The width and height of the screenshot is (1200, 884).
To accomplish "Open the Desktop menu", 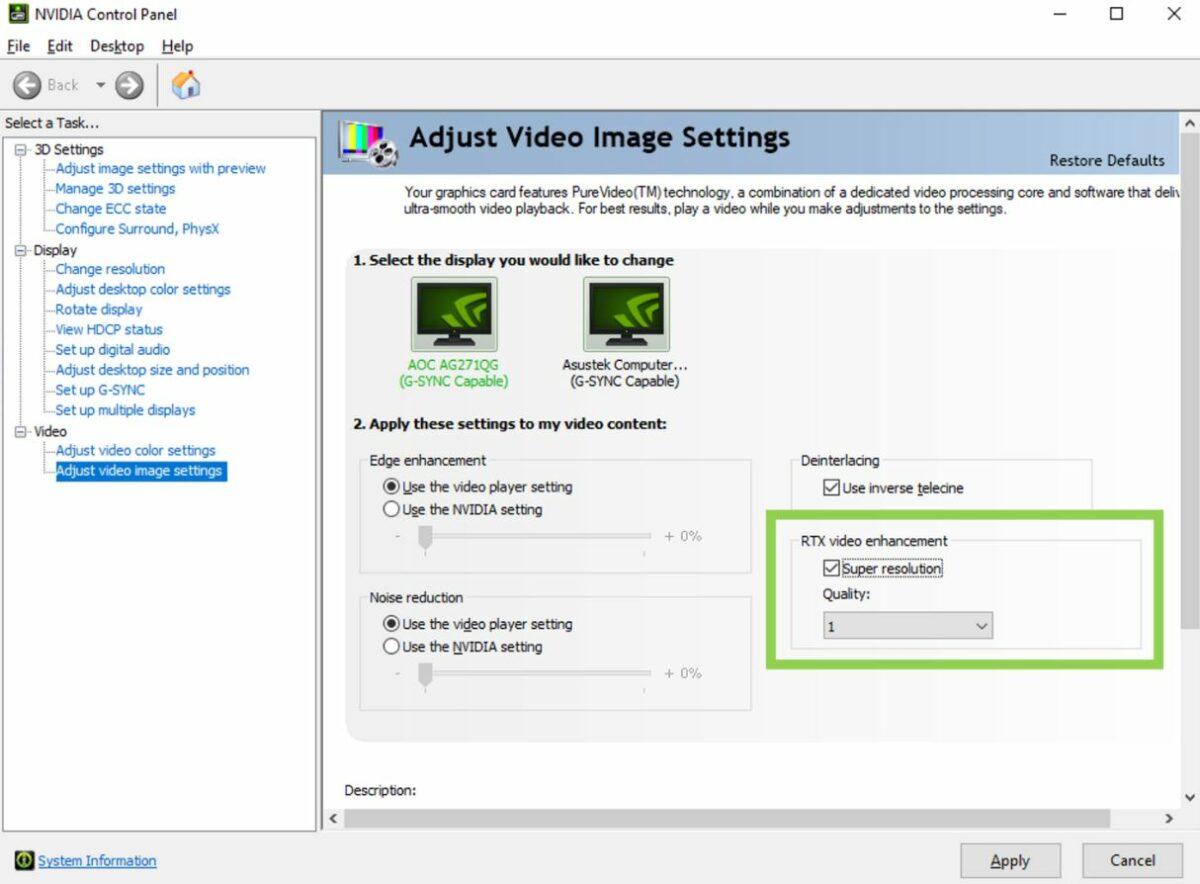I will [x=117, y=46].
